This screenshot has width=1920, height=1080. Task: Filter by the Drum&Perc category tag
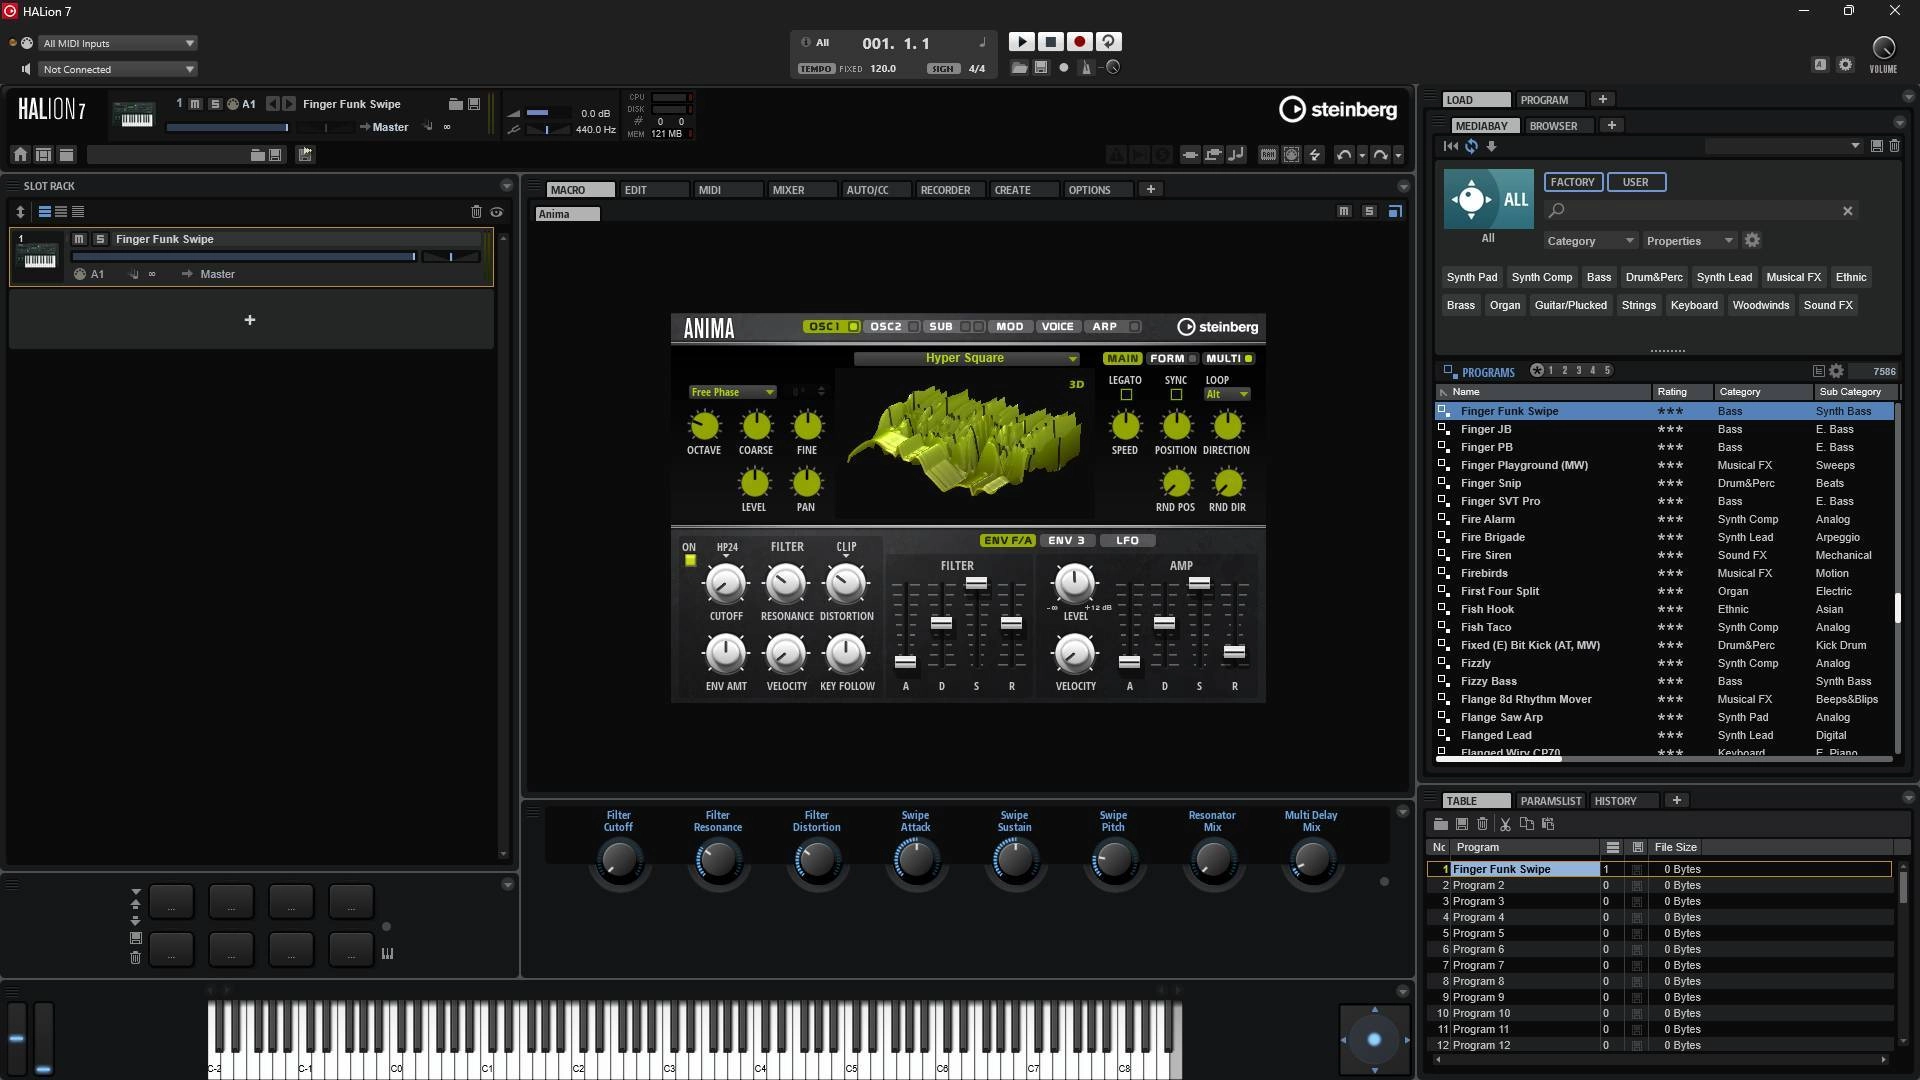coord(1654,277)
